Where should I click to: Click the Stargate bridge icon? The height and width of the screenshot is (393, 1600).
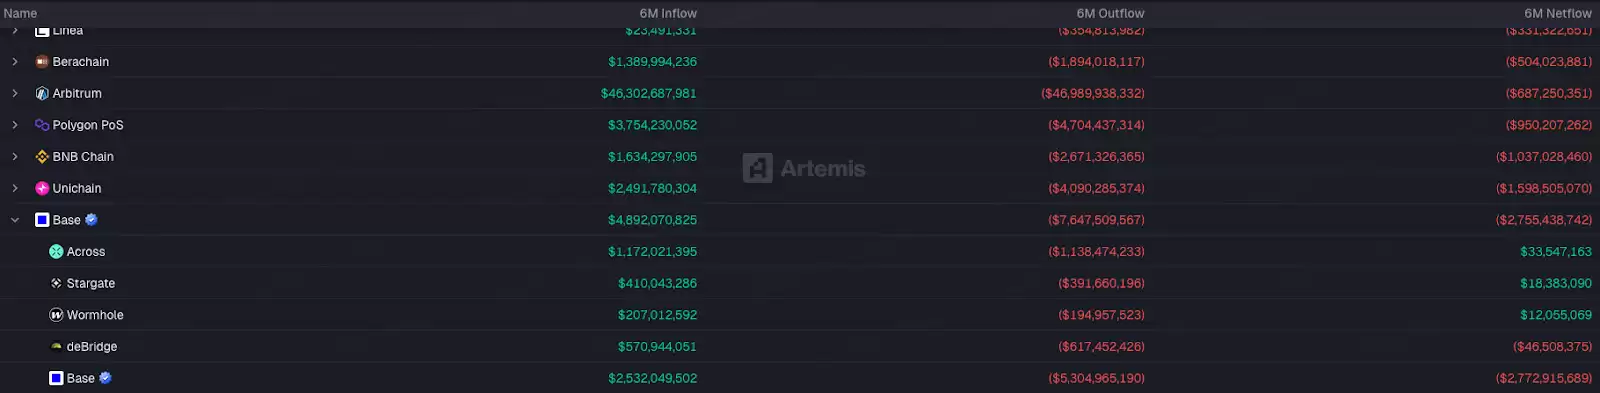pos(56,284)
